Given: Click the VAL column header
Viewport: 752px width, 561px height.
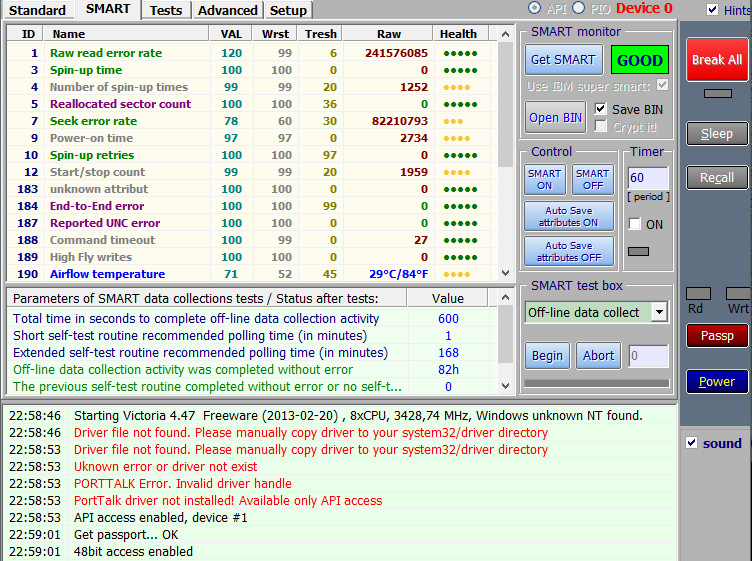Looking at the screenshot, I should tap(231, 34).
